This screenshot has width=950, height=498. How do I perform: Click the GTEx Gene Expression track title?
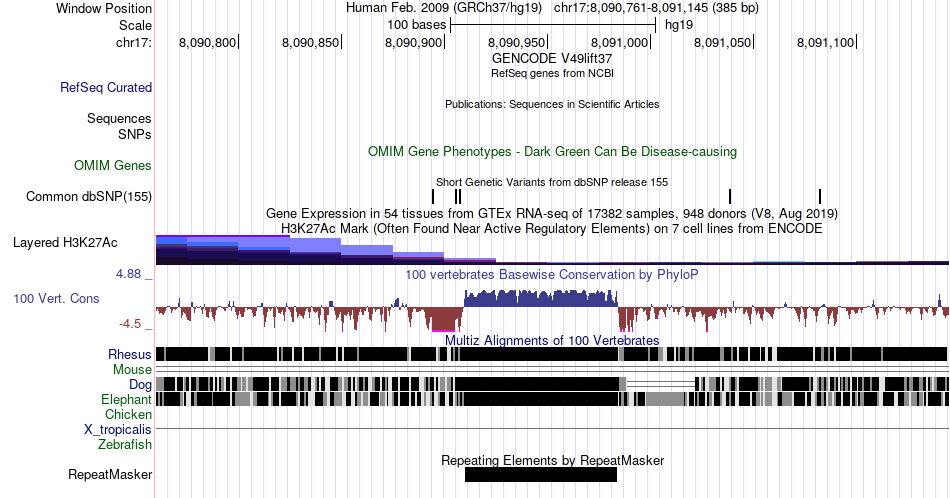click(552, 213)
